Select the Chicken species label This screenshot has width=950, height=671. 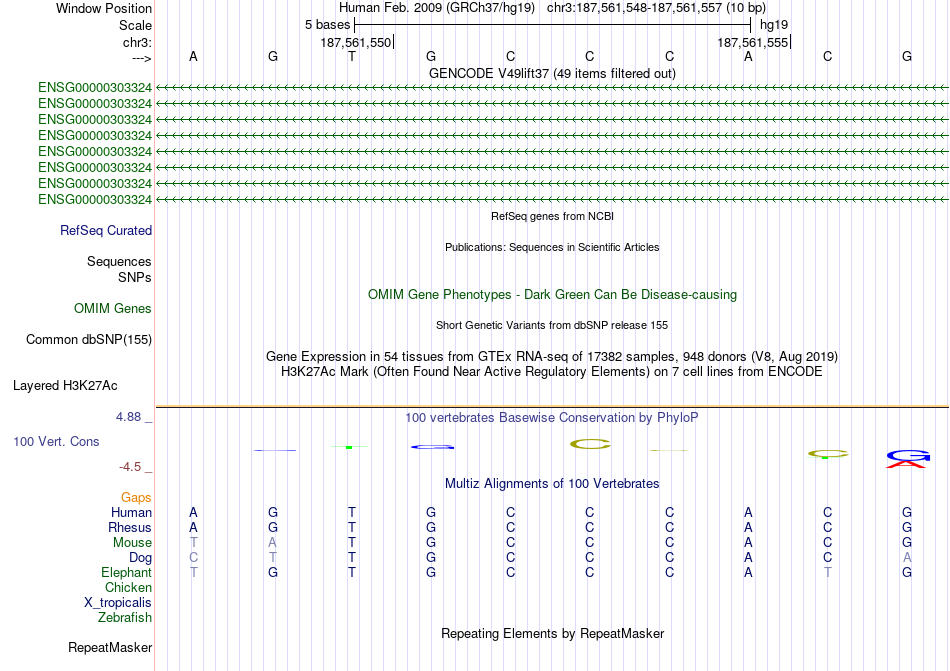(x=128, y=587)
